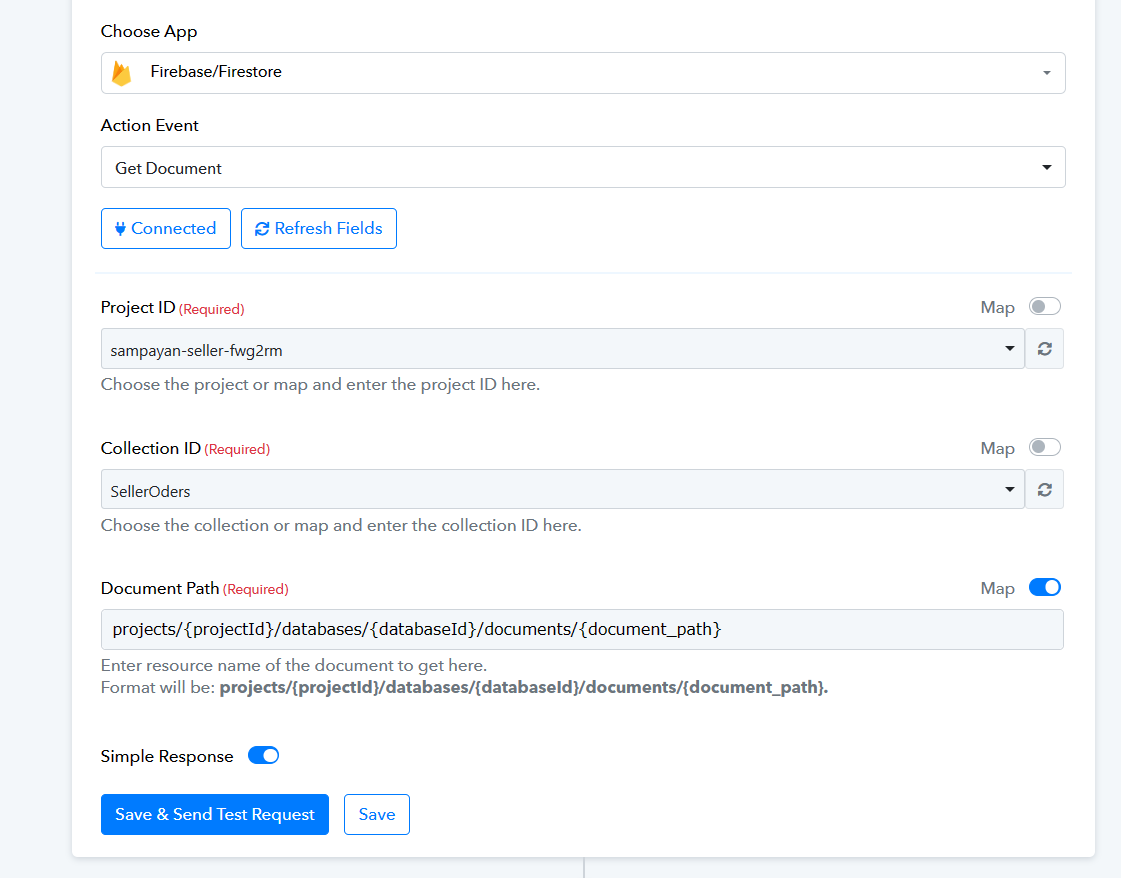Disable the Map switch for Document Path

point(1045,588)
